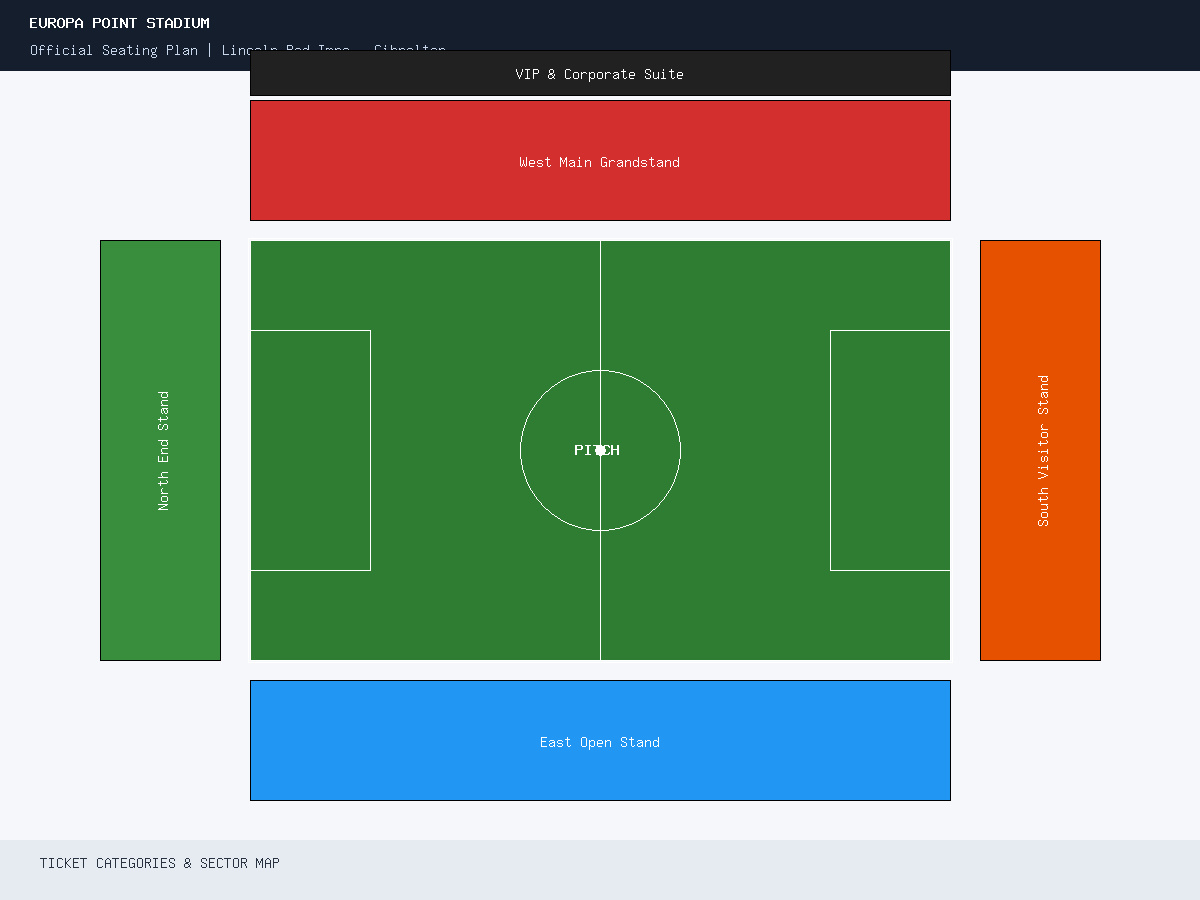Image resolution: width=1200 pixels, height=900 pixels.
Task: Click the center spot dot on the pitch
Action: [600, 450]
